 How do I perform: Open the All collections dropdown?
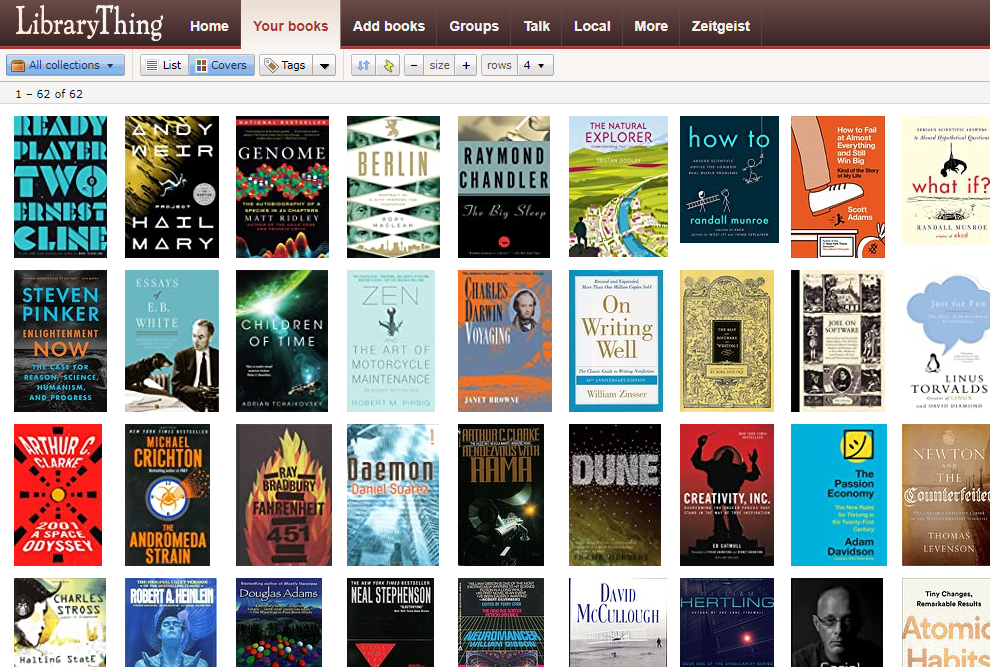[66, 65]
